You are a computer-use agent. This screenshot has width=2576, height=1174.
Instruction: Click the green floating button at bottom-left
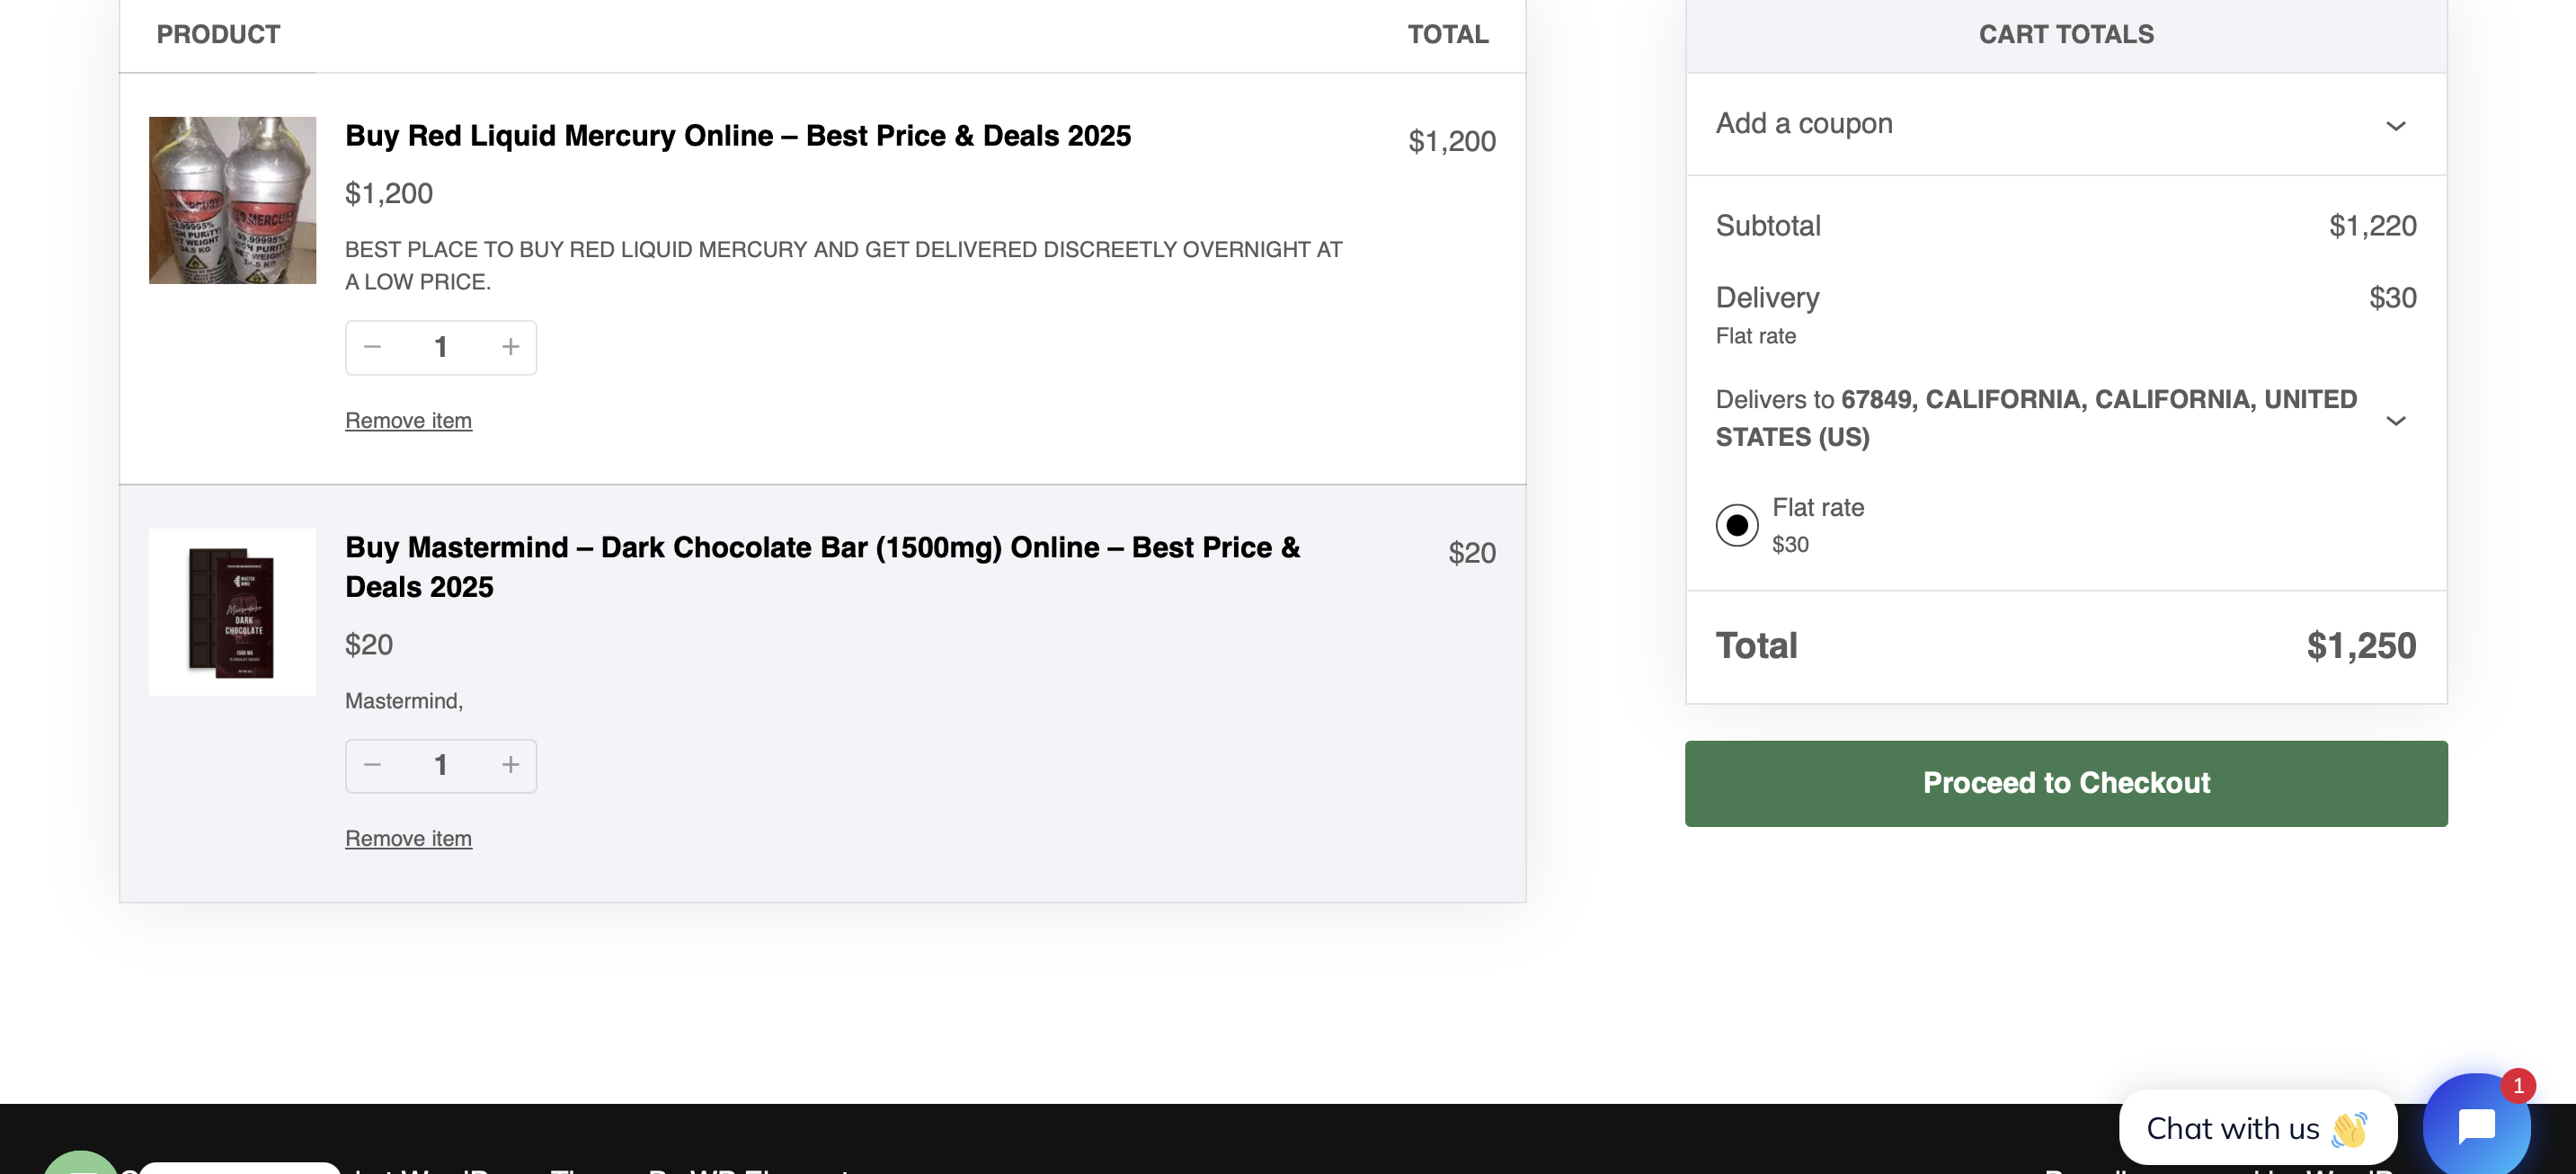(x=80, y=1164)
